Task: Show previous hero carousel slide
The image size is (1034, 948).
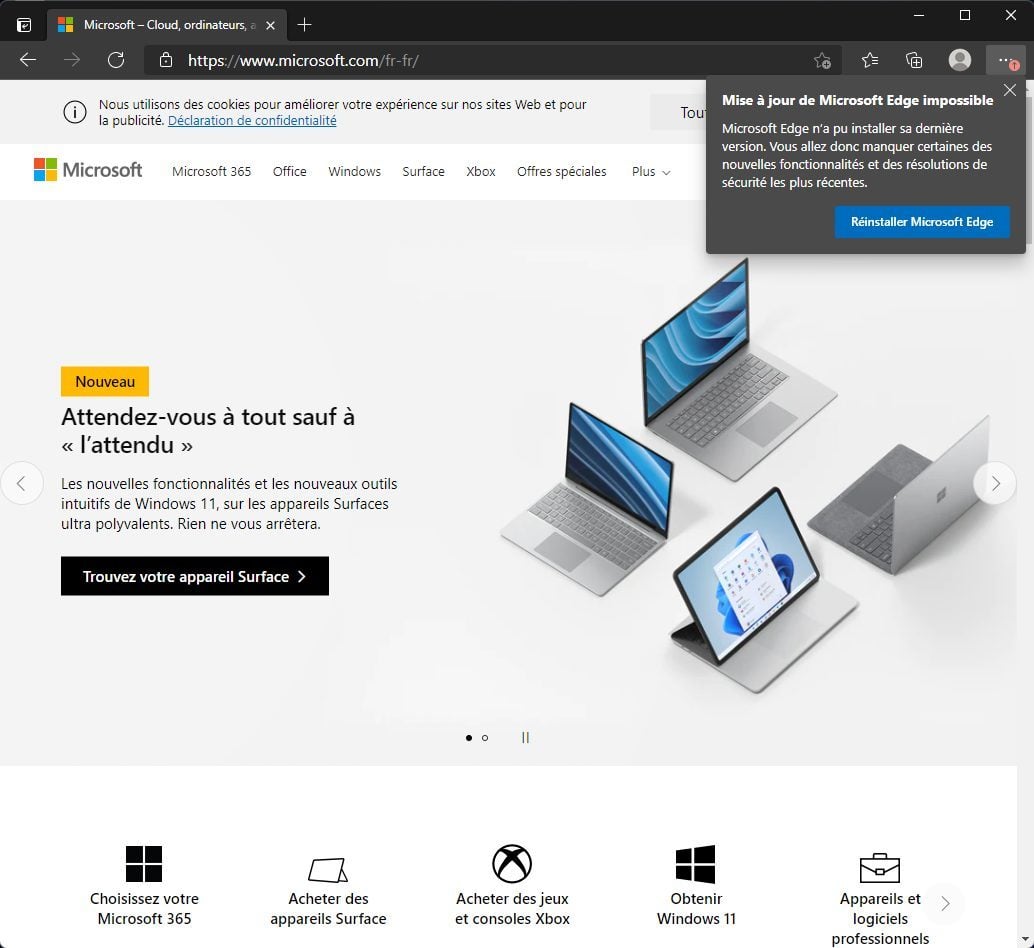Action: point(22,483)
